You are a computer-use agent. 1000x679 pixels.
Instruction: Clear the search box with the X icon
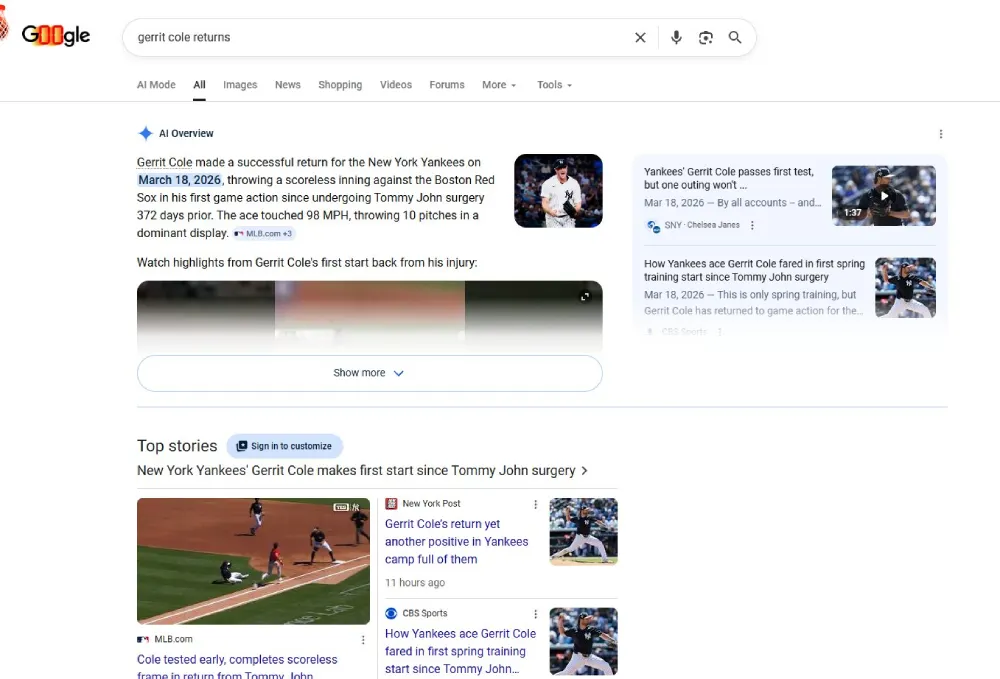click(x=640, y=38)
